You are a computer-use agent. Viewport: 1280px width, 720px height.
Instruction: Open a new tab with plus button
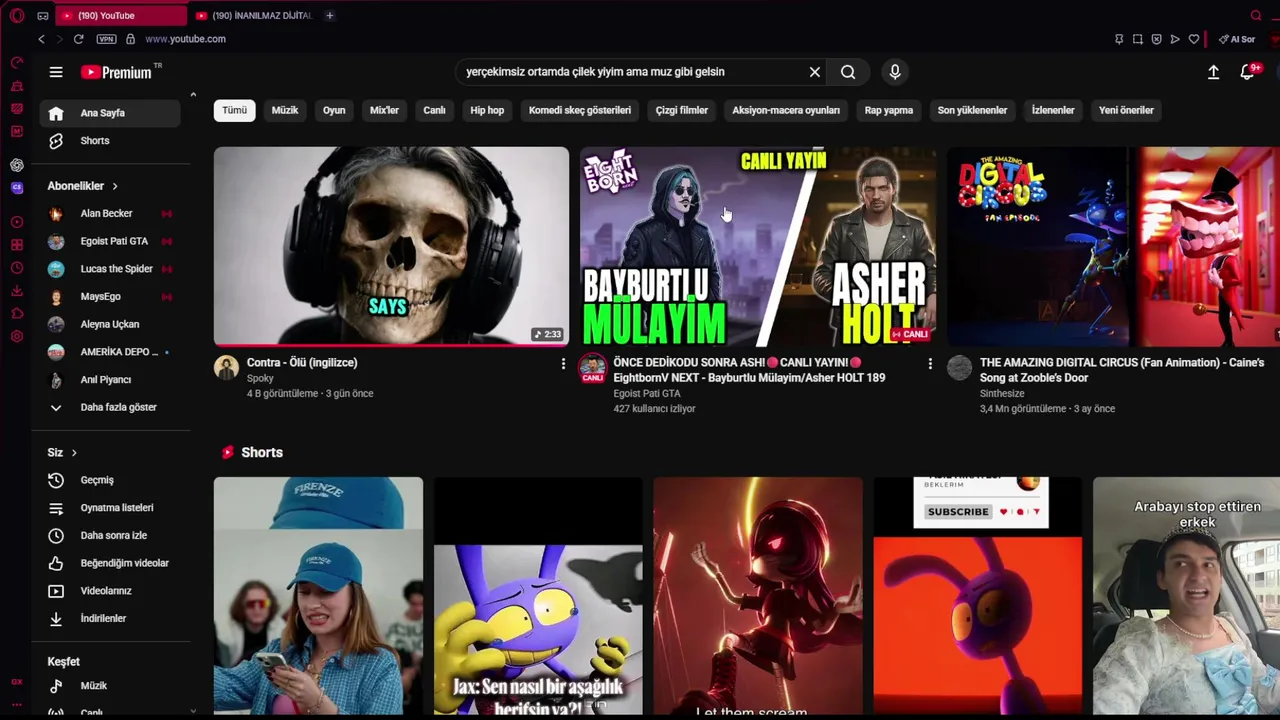pyautogui.click(x=329, y=16)
